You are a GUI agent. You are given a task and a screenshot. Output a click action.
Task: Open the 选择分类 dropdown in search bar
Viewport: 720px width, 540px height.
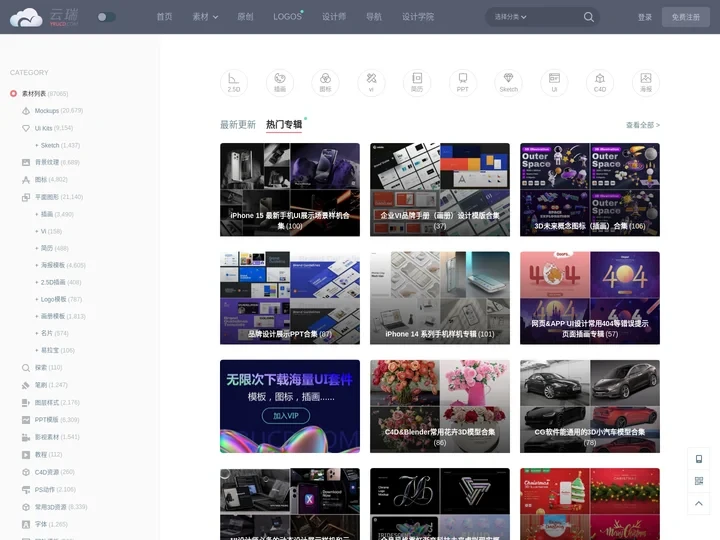tap(510, 17)
